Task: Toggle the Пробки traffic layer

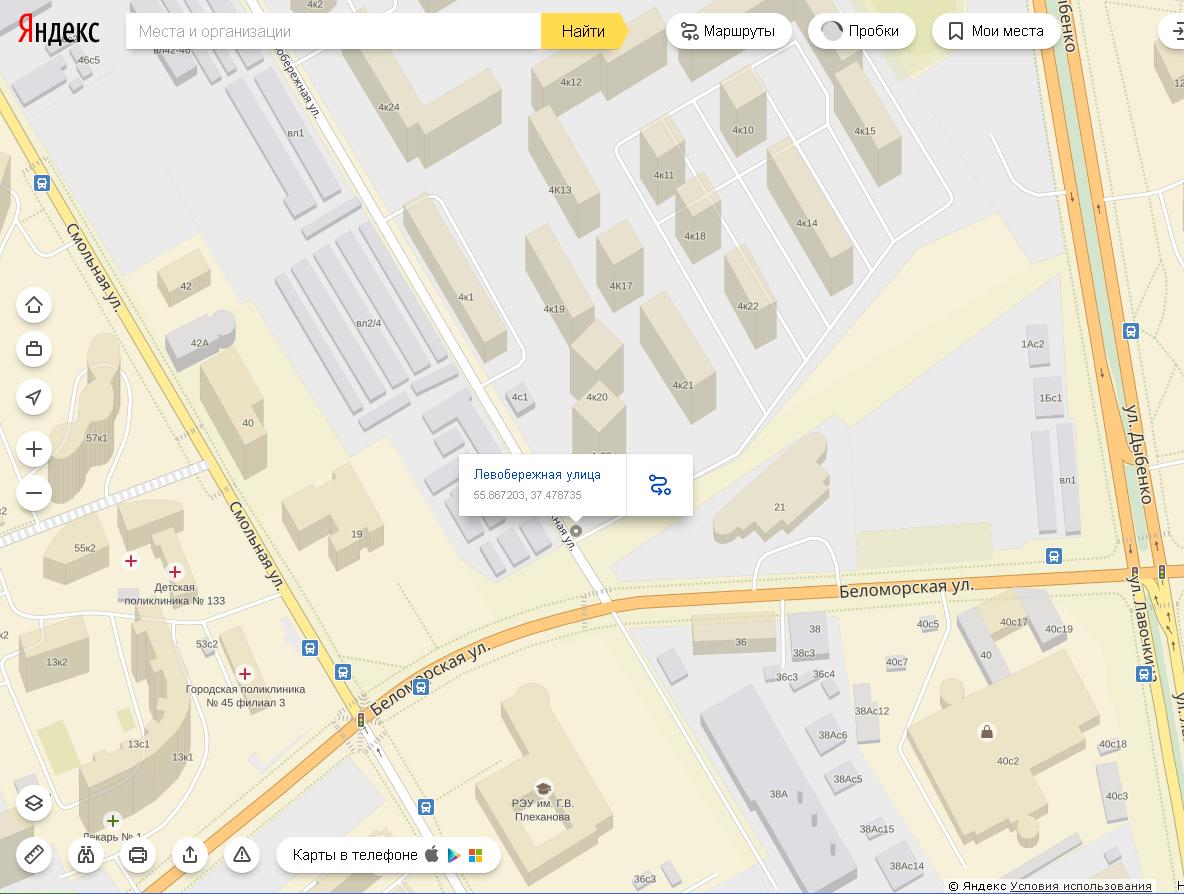Action: pyautogui.click(x=861, y=31)
